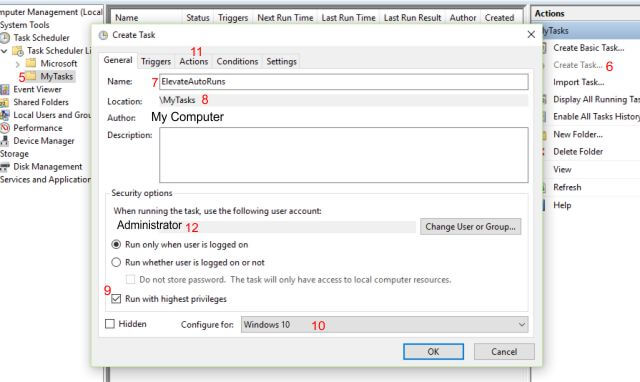
Task: Close the Create Task dialog
Action: [x=531, y=35]
